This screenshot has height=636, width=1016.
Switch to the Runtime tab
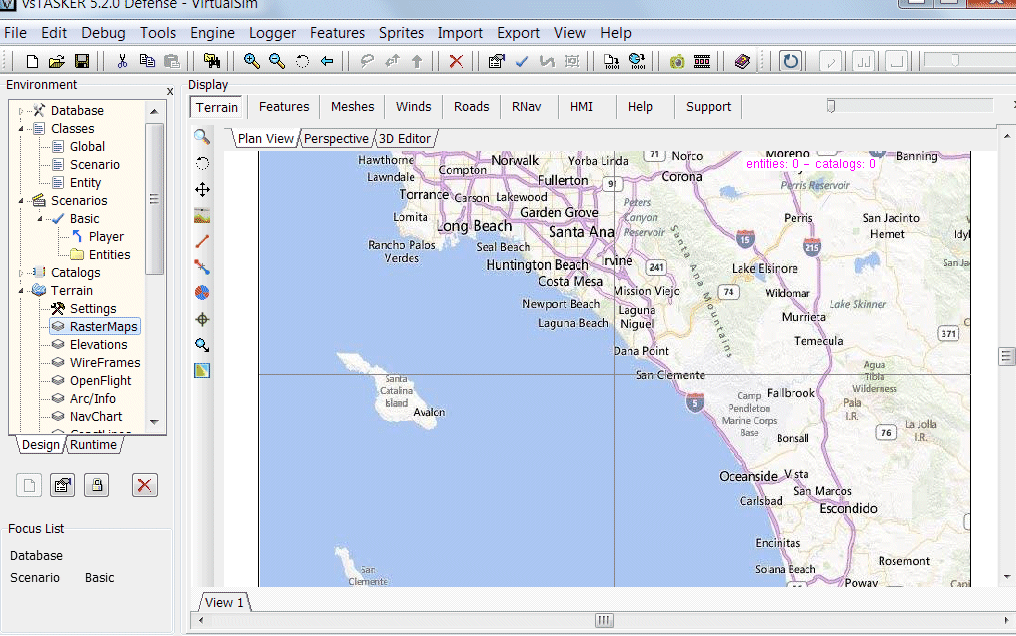tap(93, 445)
